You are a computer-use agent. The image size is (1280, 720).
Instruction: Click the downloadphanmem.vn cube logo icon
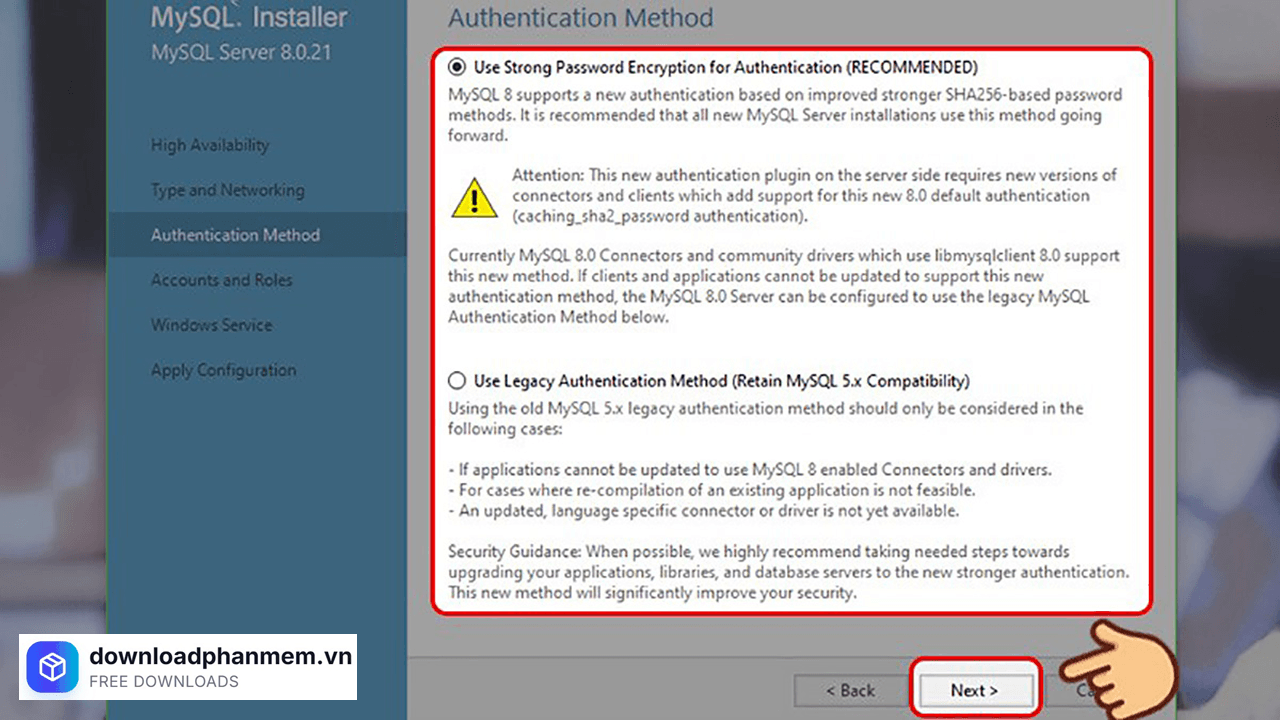(x=53, y=667)
